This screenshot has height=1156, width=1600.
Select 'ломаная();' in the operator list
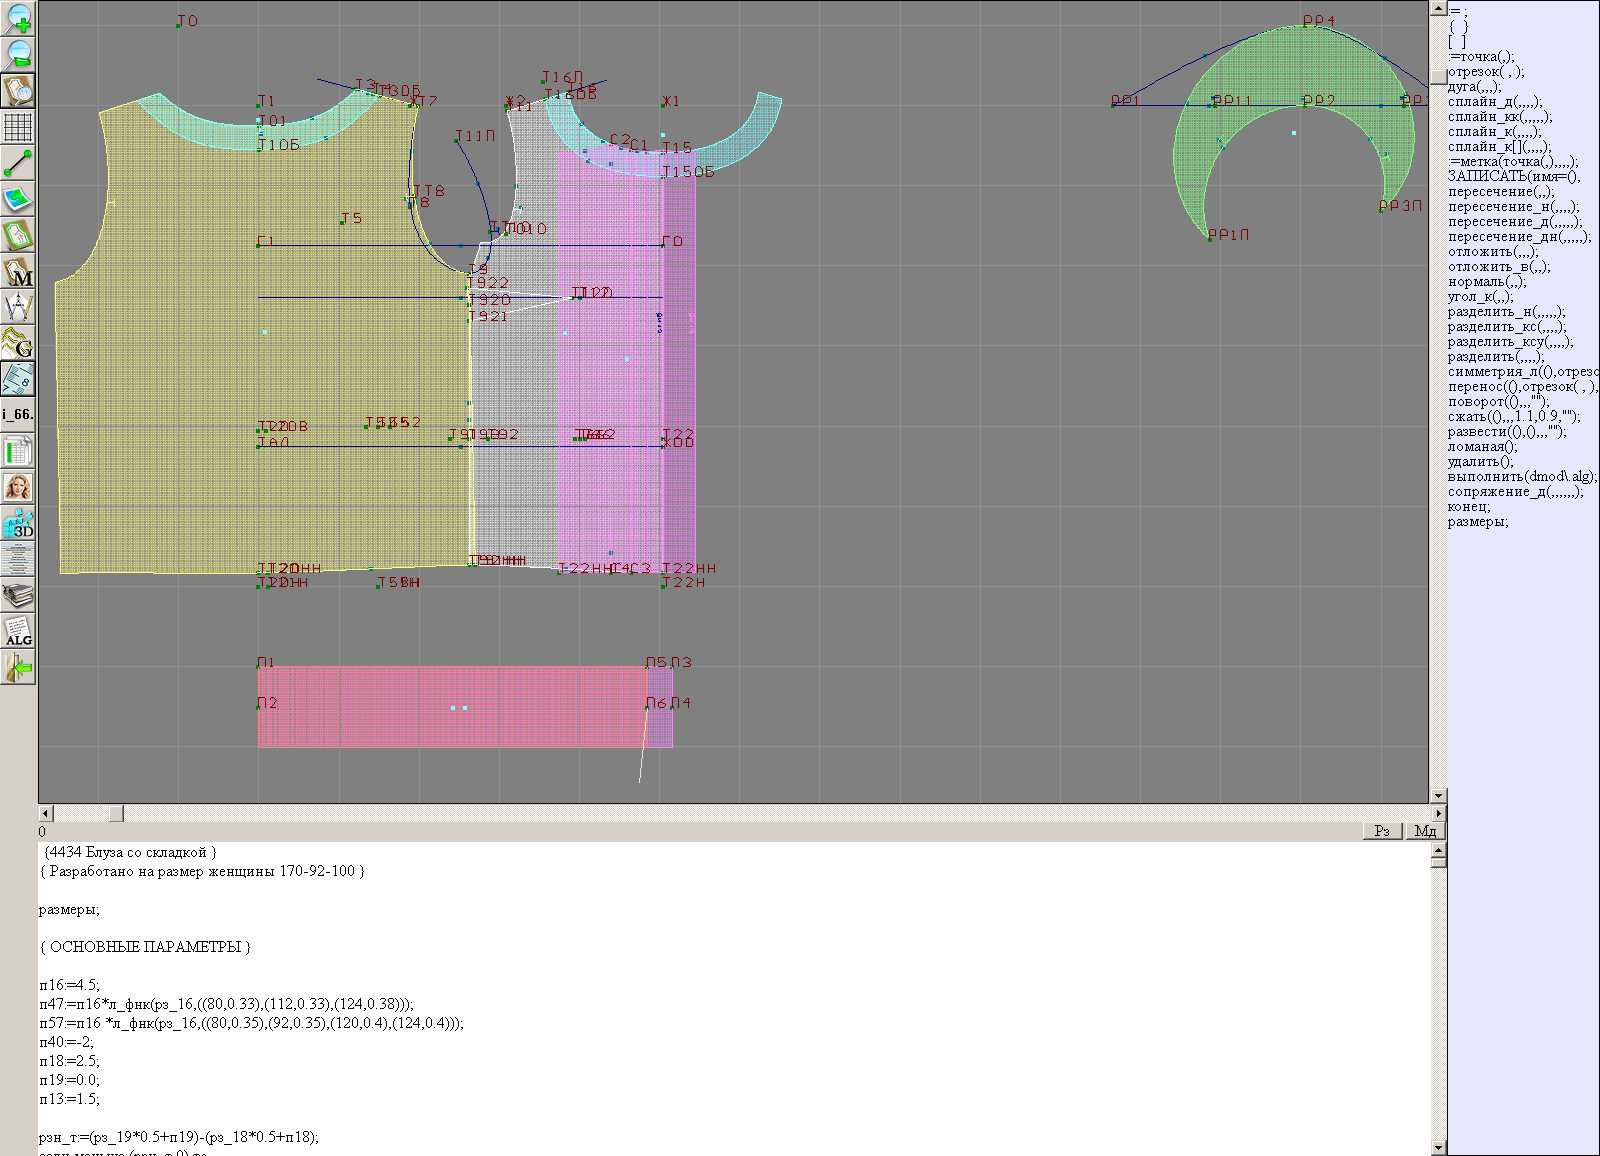click(1482, 447)
